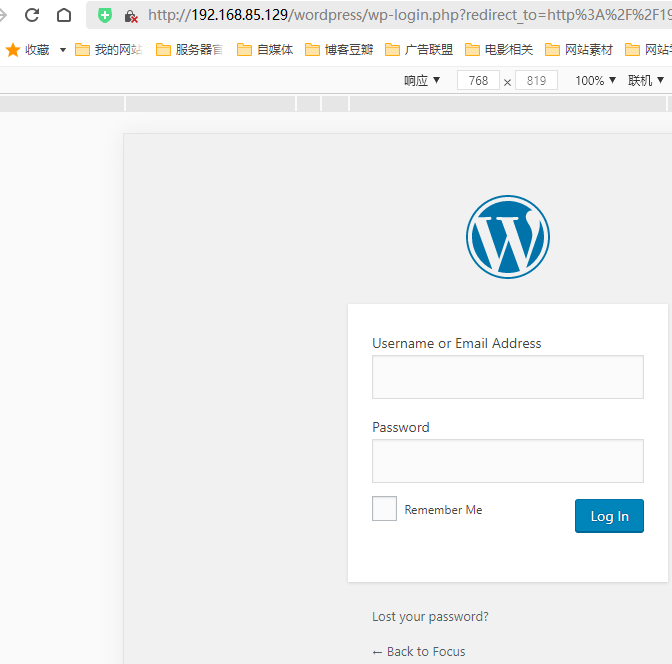Click the star favorites icon
Screen dimensions: 672x664
[13, 50]
